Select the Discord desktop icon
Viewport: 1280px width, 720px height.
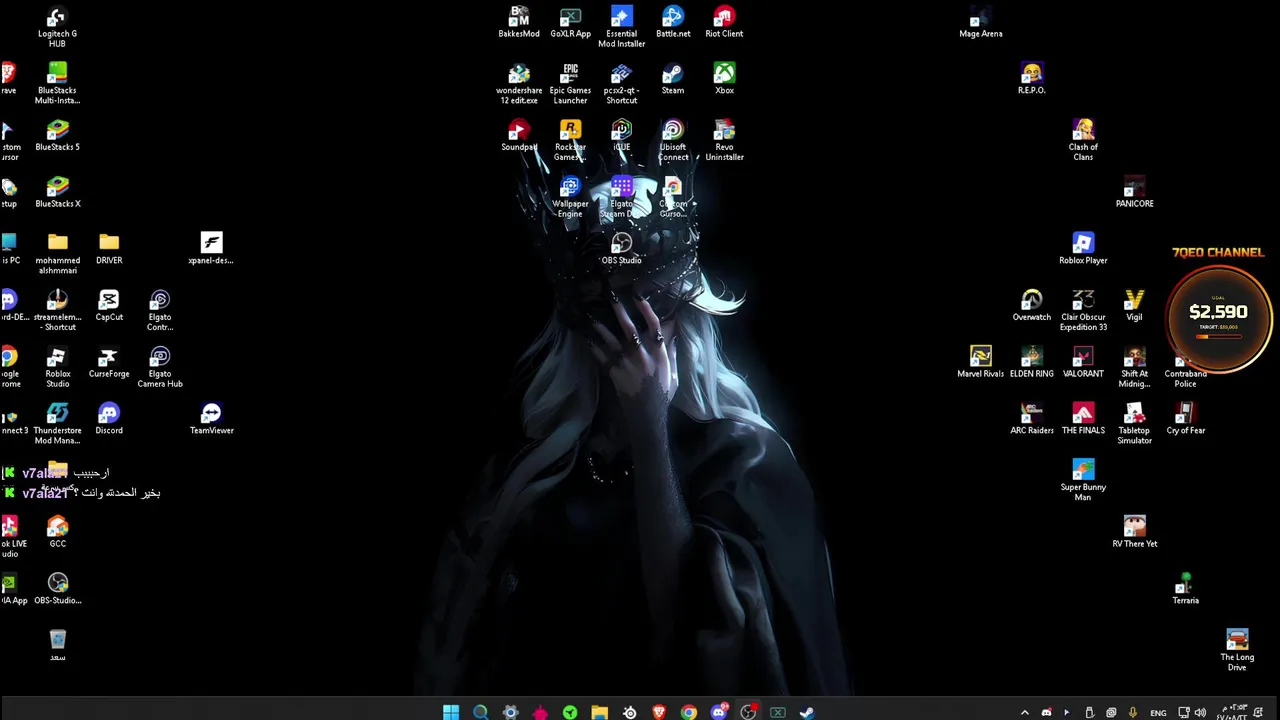pyautogui.click(x=109, y=419)
